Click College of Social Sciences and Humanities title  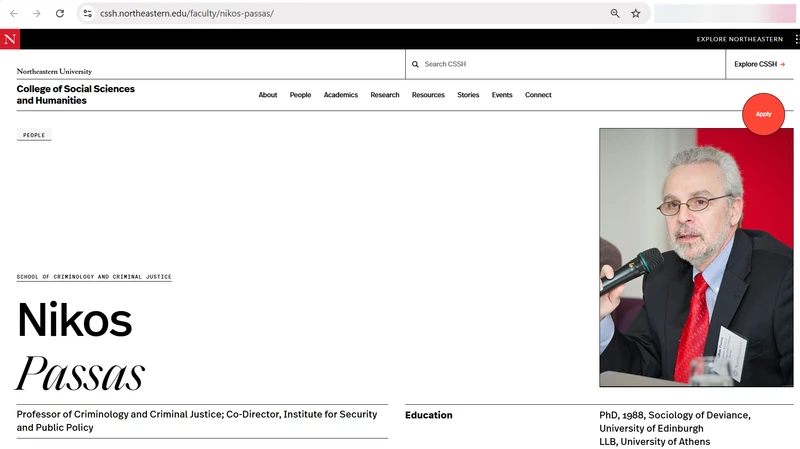76,94
